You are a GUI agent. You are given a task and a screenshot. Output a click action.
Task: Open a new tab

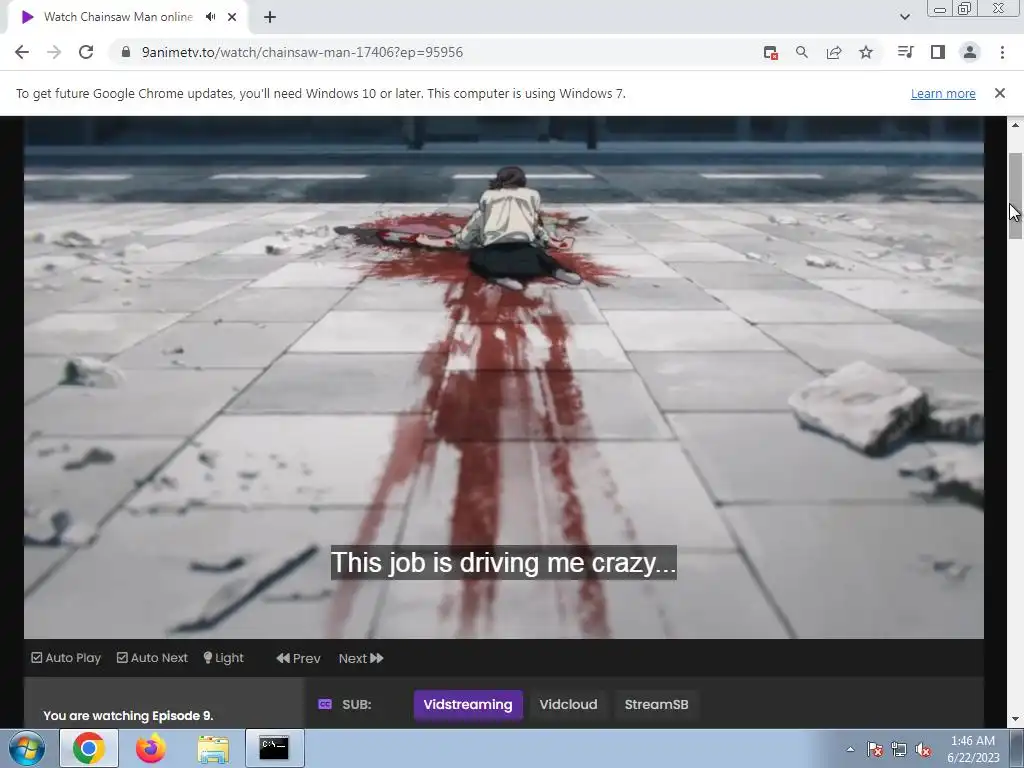pyautogui.click(x=270, y=17)
